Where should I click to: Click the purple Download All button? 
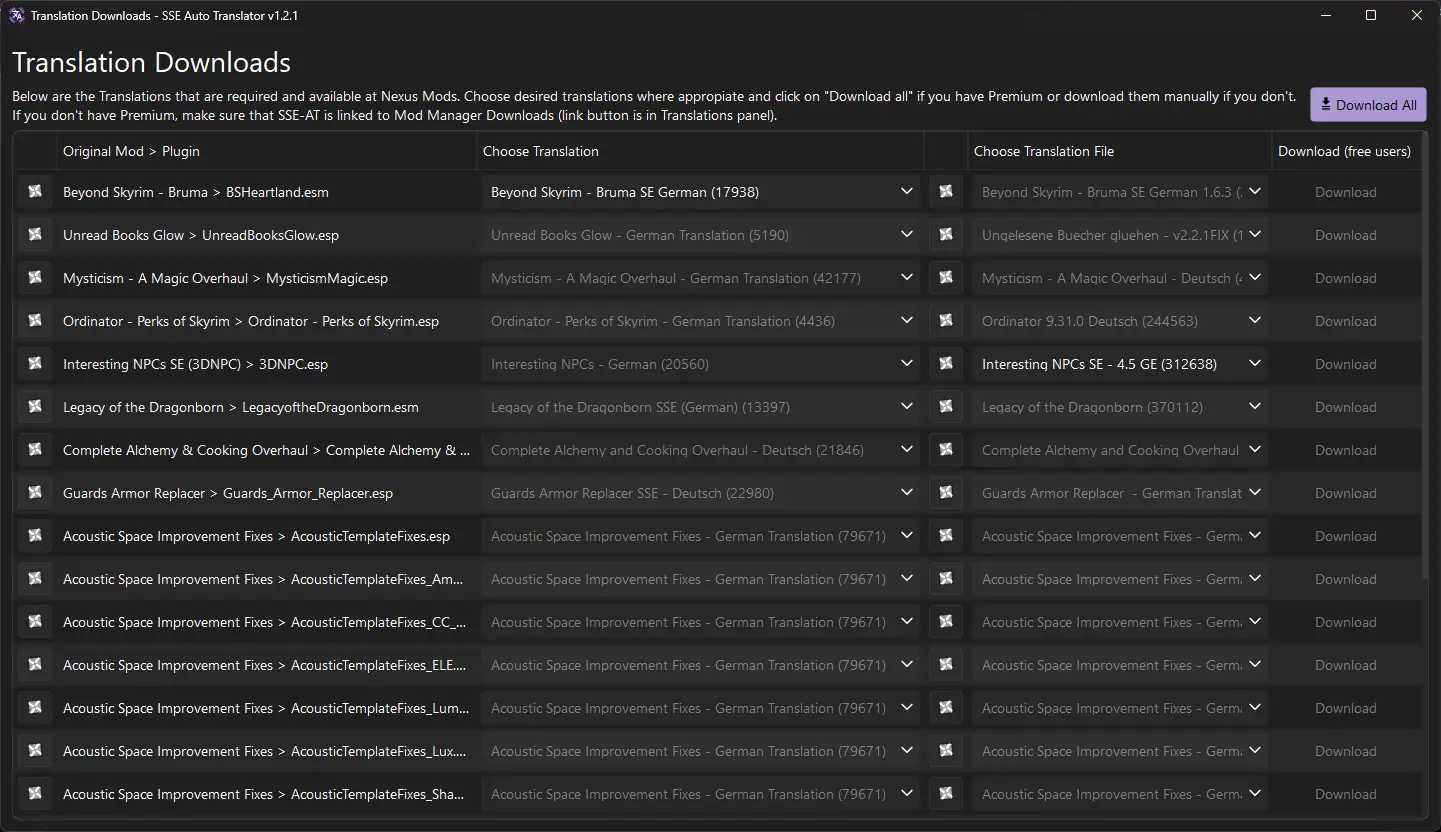click(x=1368, y=105)
